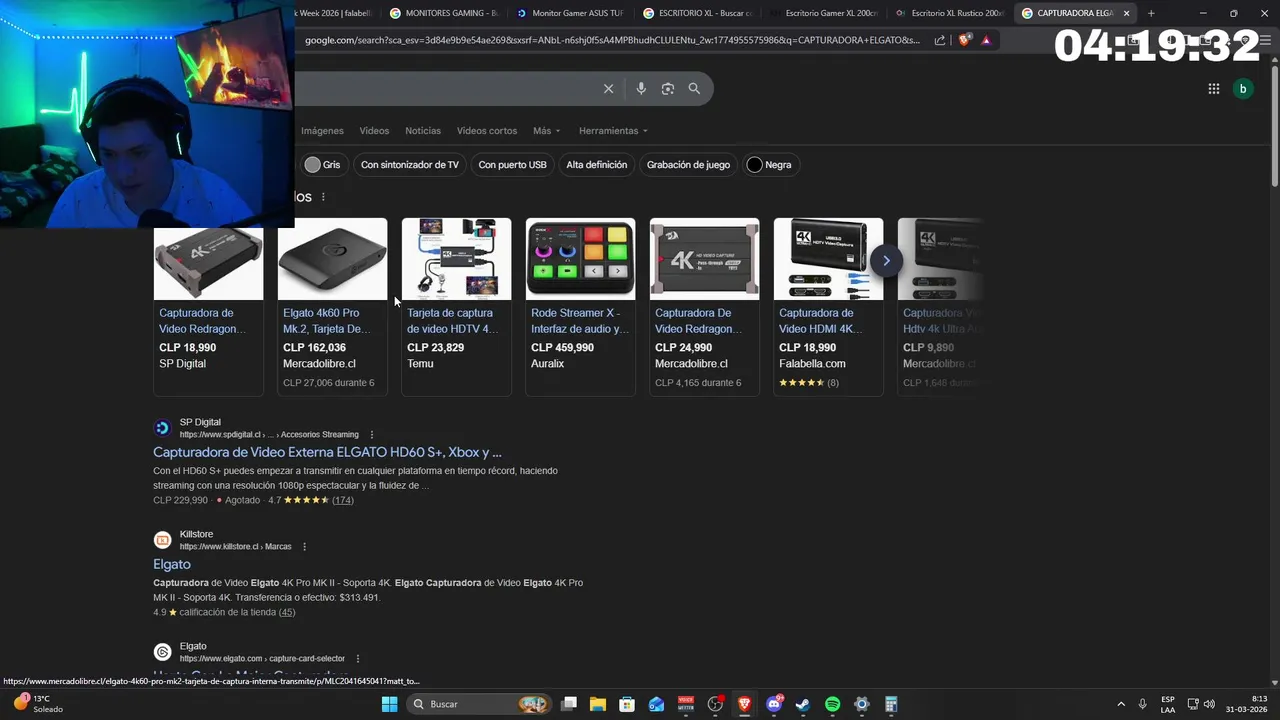Launch Steam from the taskbar
The image size is (1280, 720).
click(803, 704)
